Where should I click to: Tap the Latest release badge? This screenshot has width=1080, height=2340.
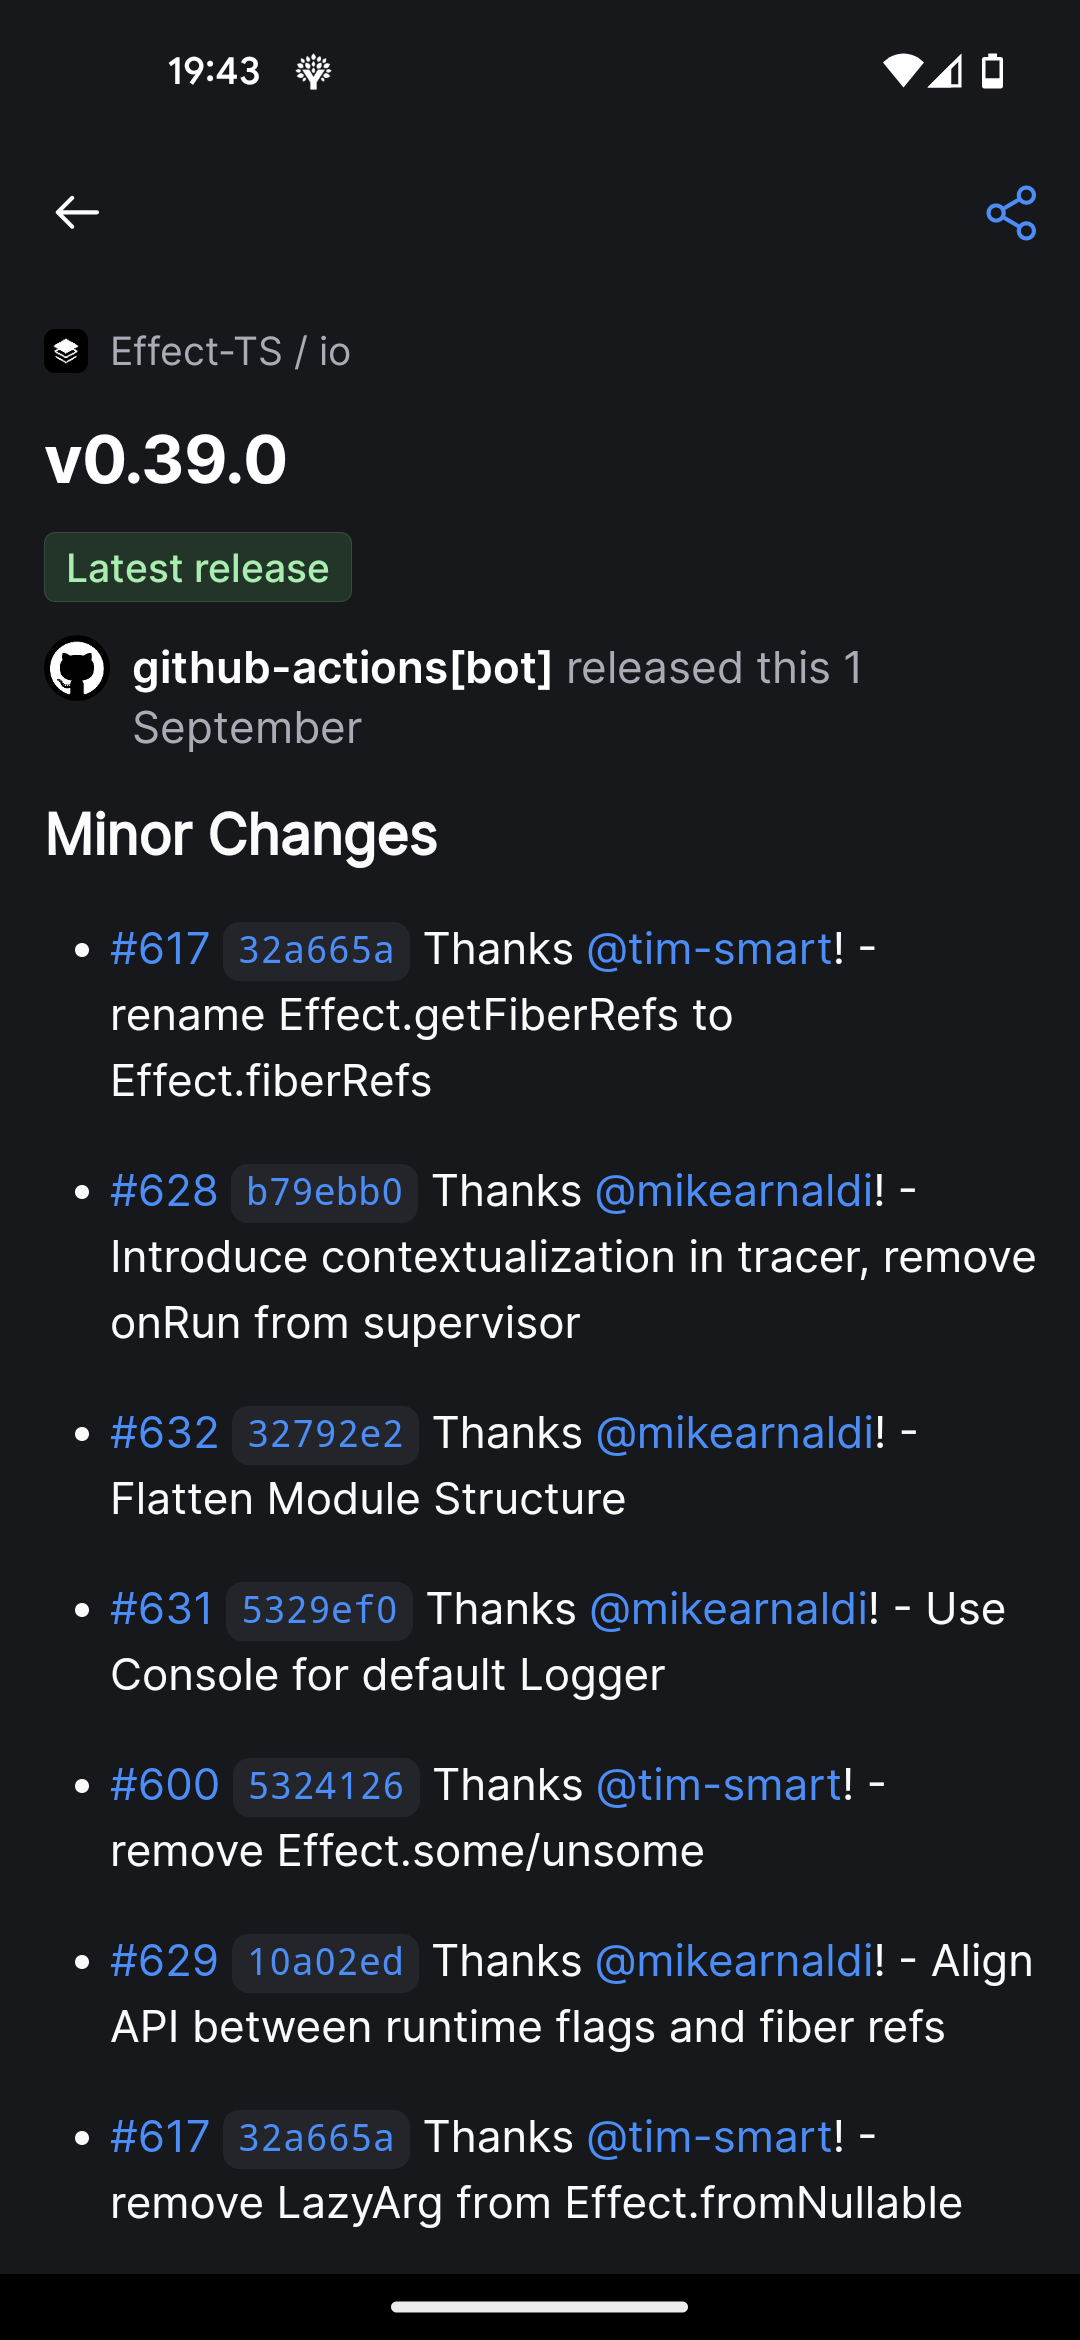coord(197,567)
